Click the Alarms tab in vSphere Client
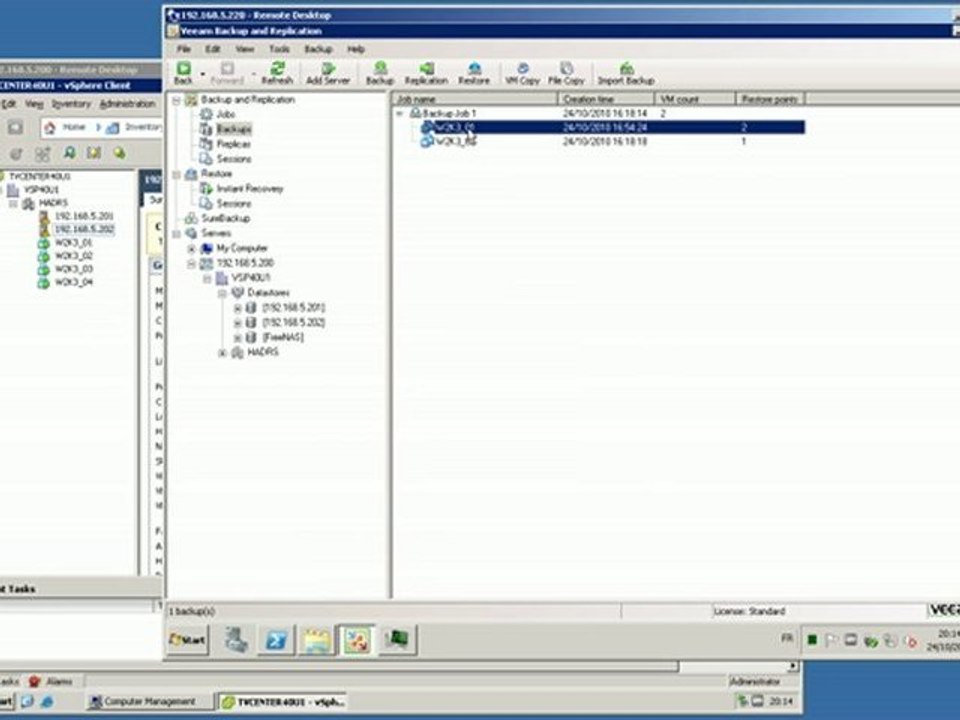Viewport: 960px width, 720px height. [52, 681]
